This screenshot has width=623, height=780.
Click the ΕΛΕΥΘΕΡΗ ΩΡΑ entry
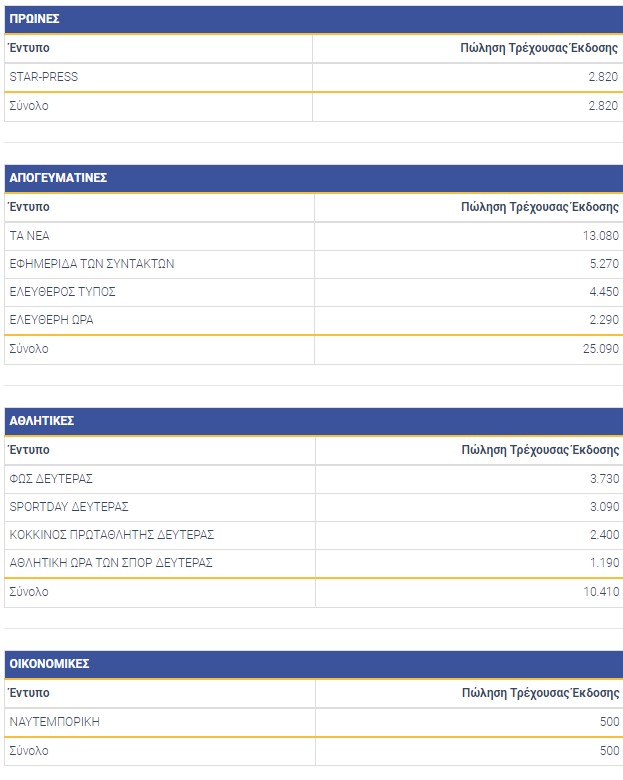coord(52,320)
